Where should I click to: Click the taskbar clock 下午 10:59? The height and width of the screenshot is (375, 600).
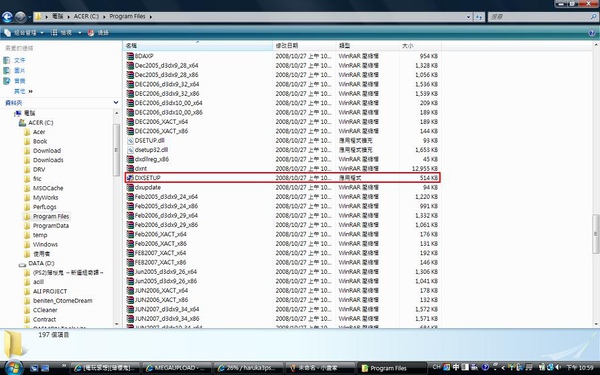pyautogui.click(x=580, y=368)
